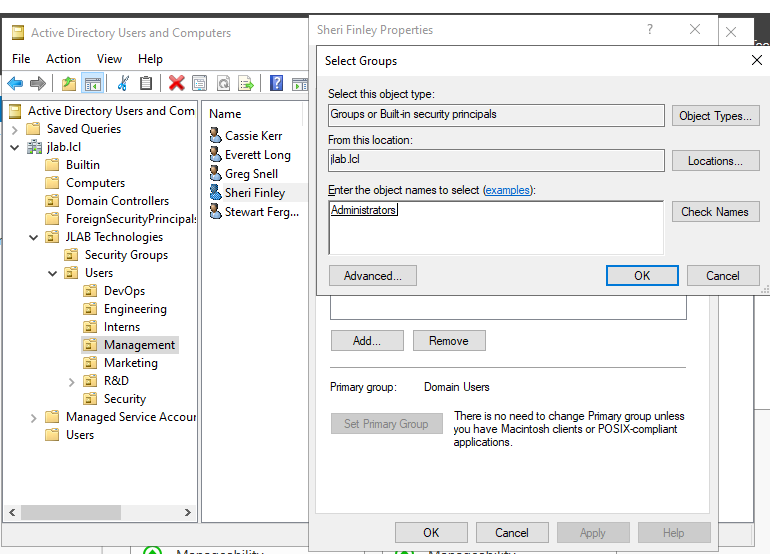Select the Security Groups tree item

point(126,255)
